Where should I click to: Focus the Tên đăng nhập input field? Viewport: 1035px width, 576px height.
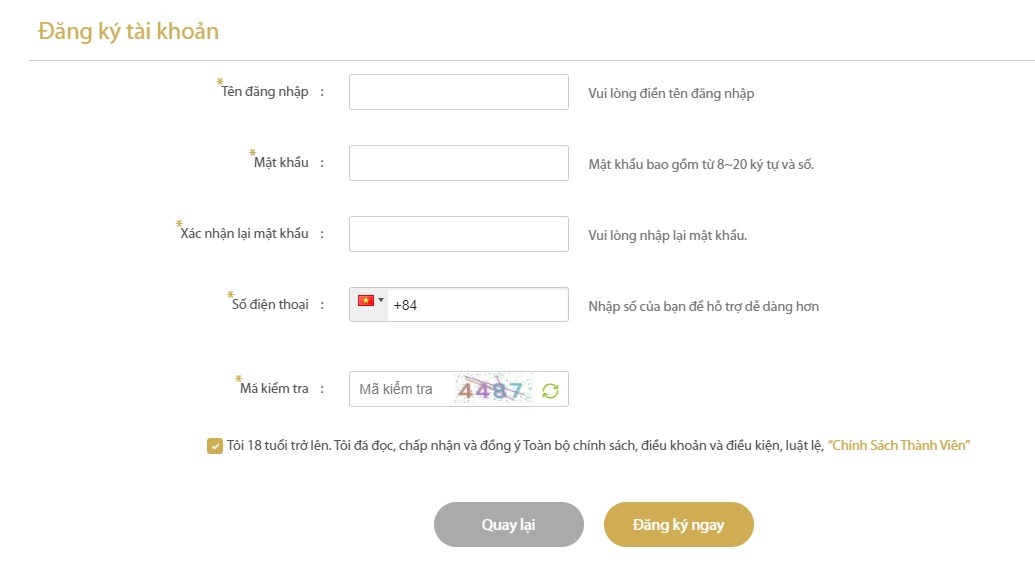tap(458, 92)
